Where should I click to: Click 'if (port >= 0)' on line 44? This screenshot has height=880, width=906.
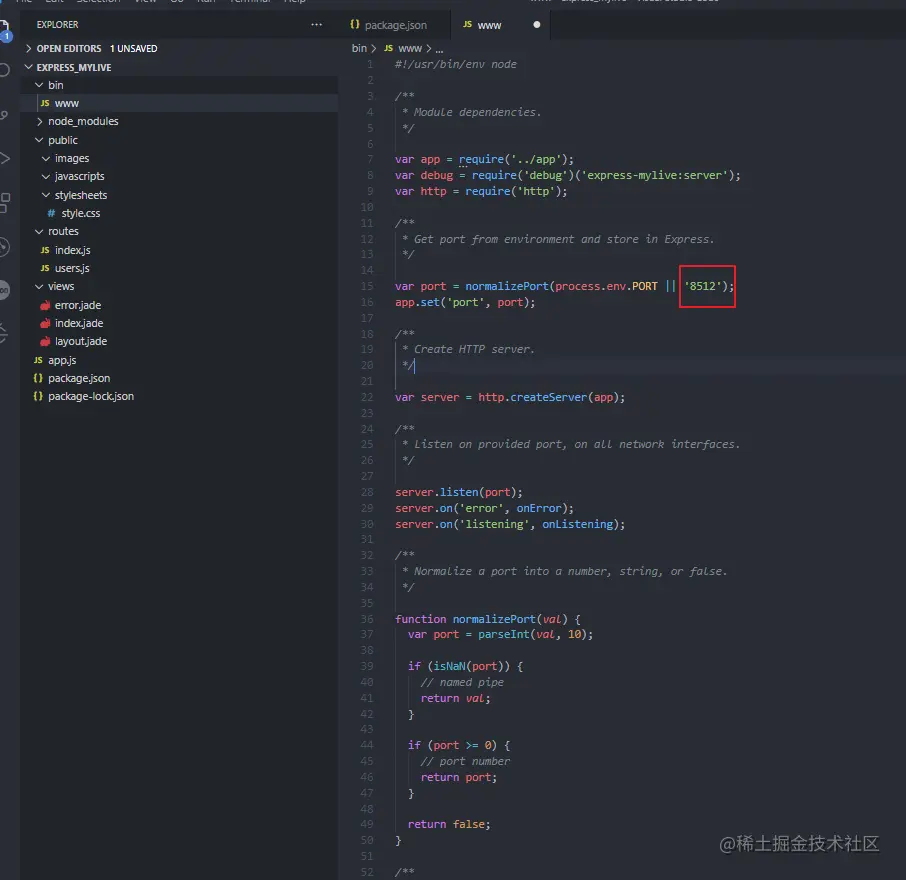point(452,745)
